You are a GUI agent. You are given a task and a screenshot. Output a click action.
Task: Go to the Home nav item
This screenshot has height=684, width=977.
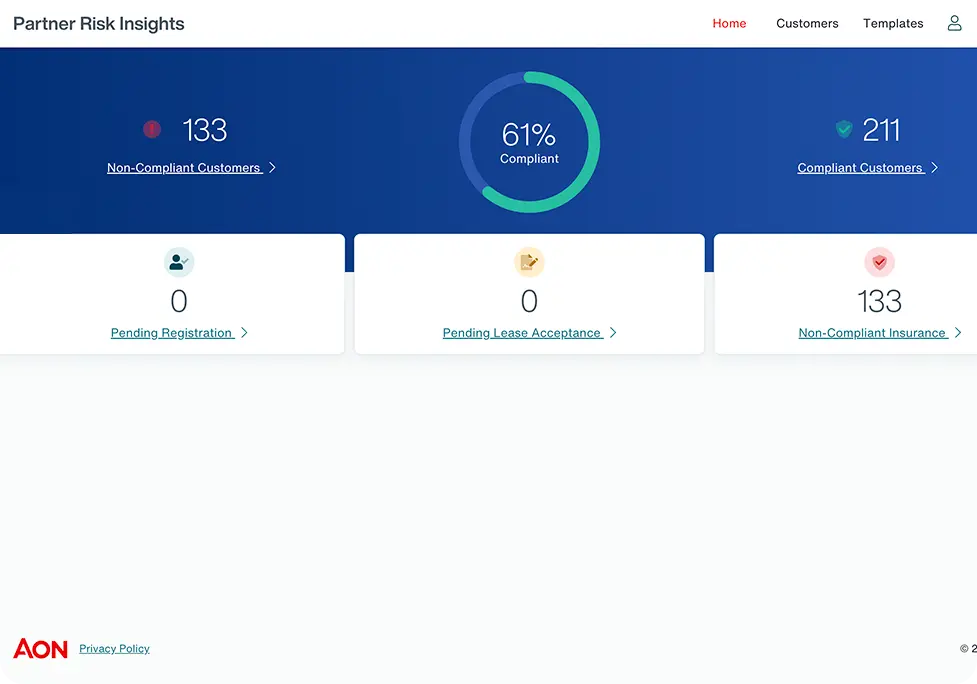click(729, 23)
